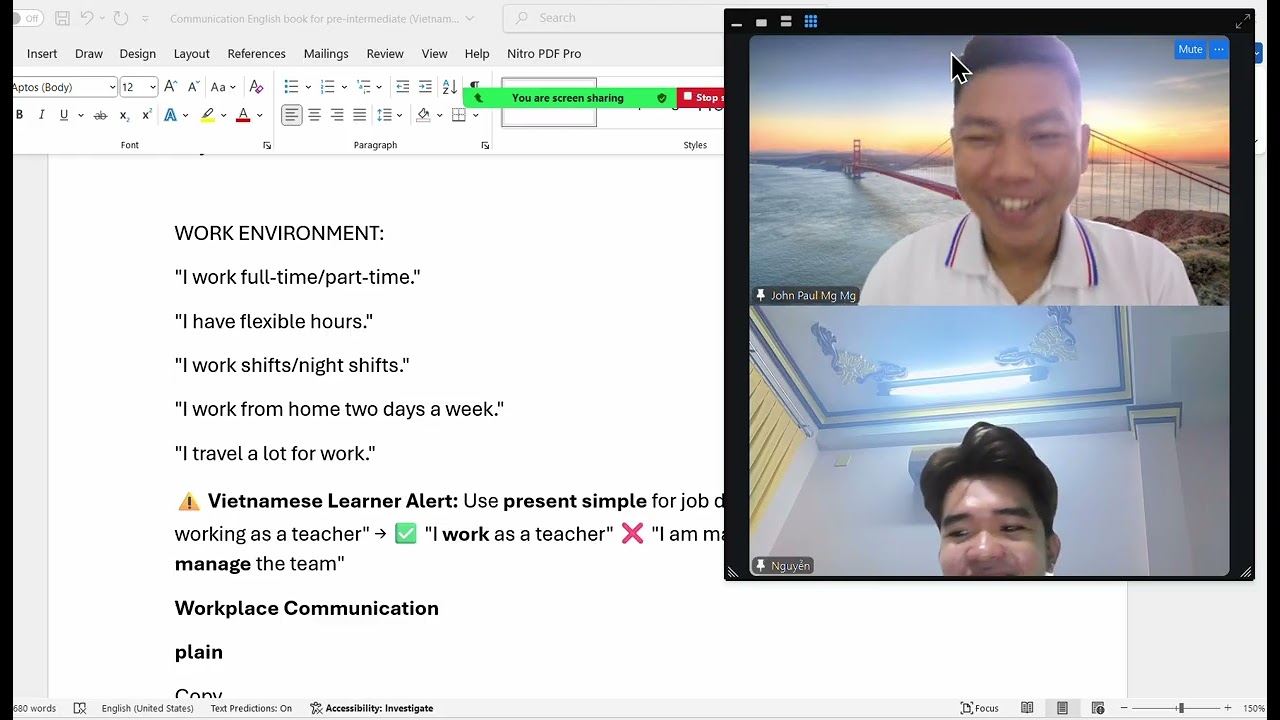Apply red font color

(x=243, y=116)
